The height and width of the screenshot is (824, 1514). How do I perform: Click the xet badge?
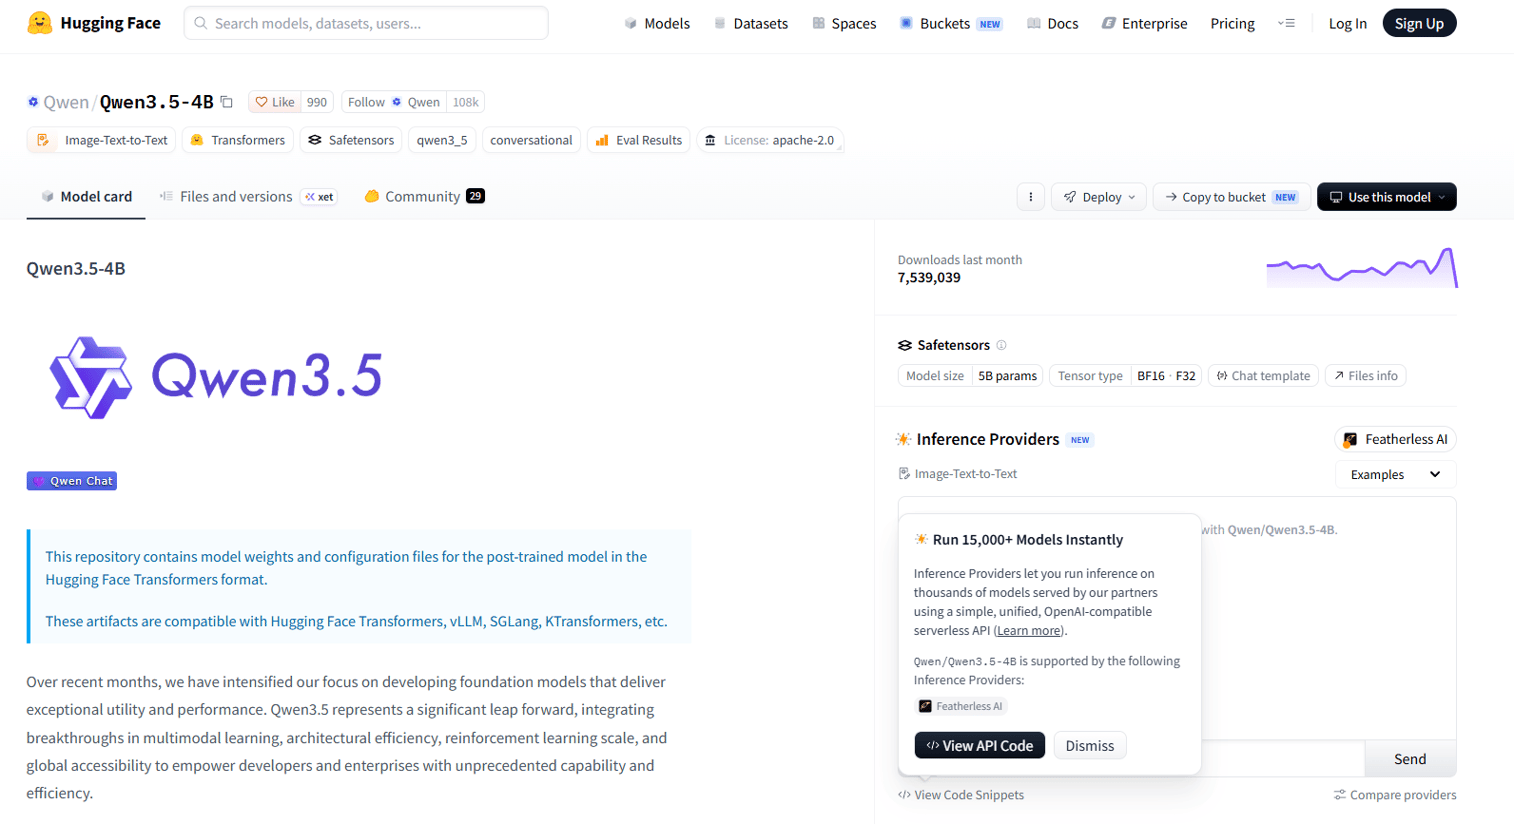click(320, 197)
